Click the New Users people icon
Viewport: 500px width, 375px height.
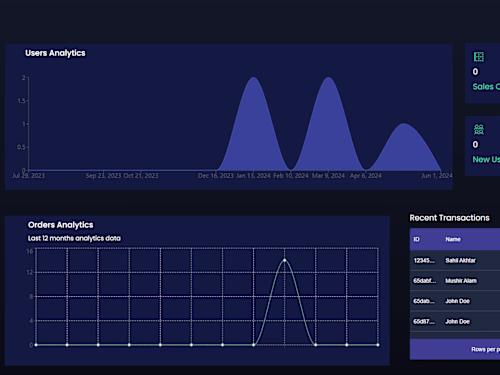point(479,129)
